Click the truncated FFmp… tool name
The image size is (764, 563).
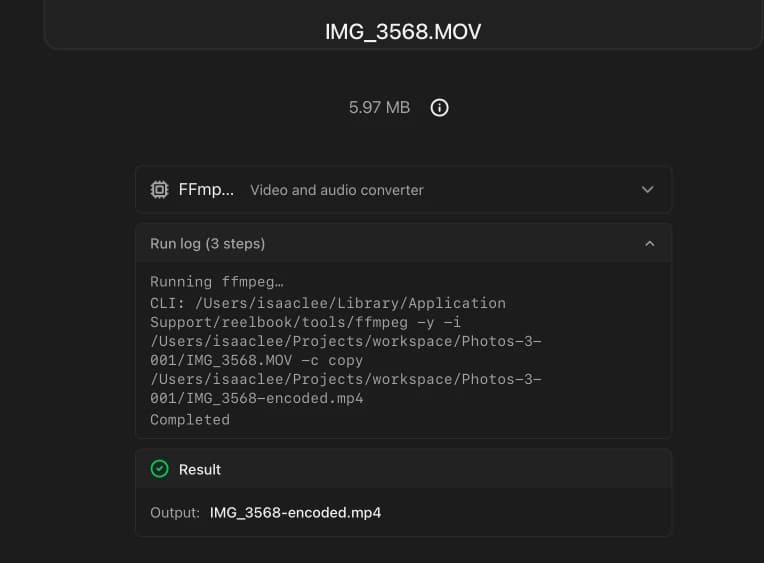point(206,190)
